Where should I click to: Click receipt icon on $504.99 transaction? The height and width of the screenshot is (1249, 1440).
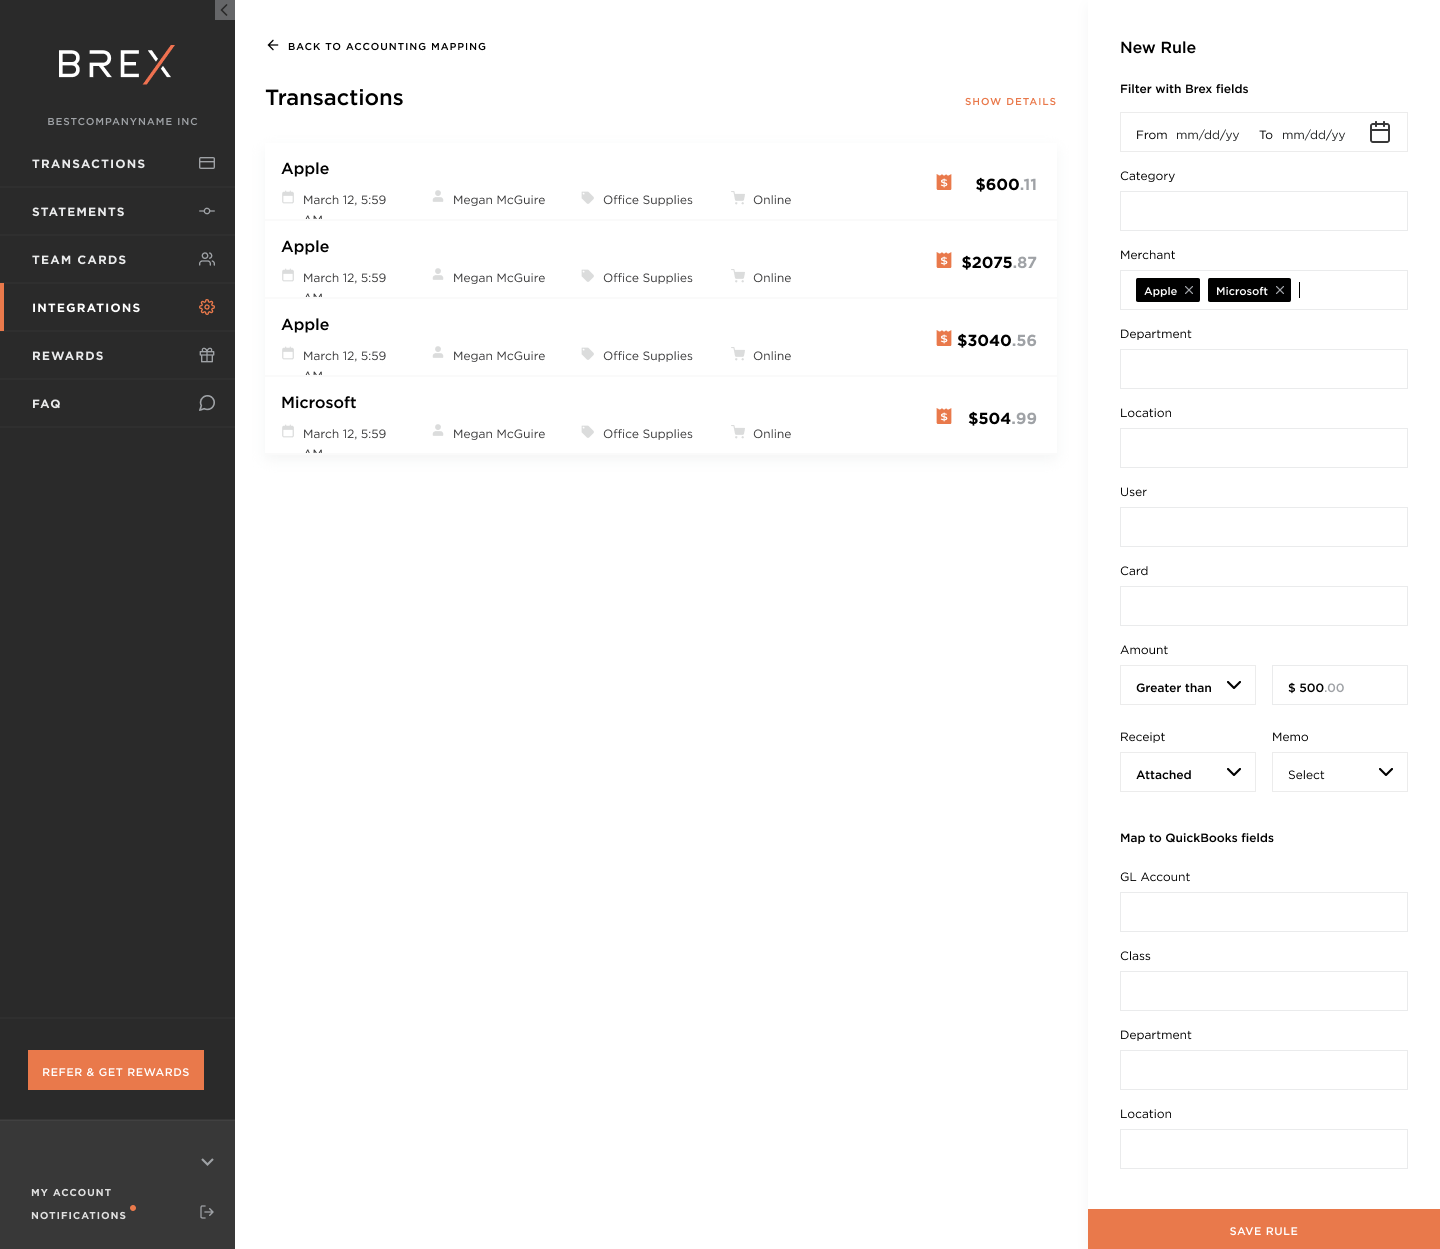coord(944,416)
